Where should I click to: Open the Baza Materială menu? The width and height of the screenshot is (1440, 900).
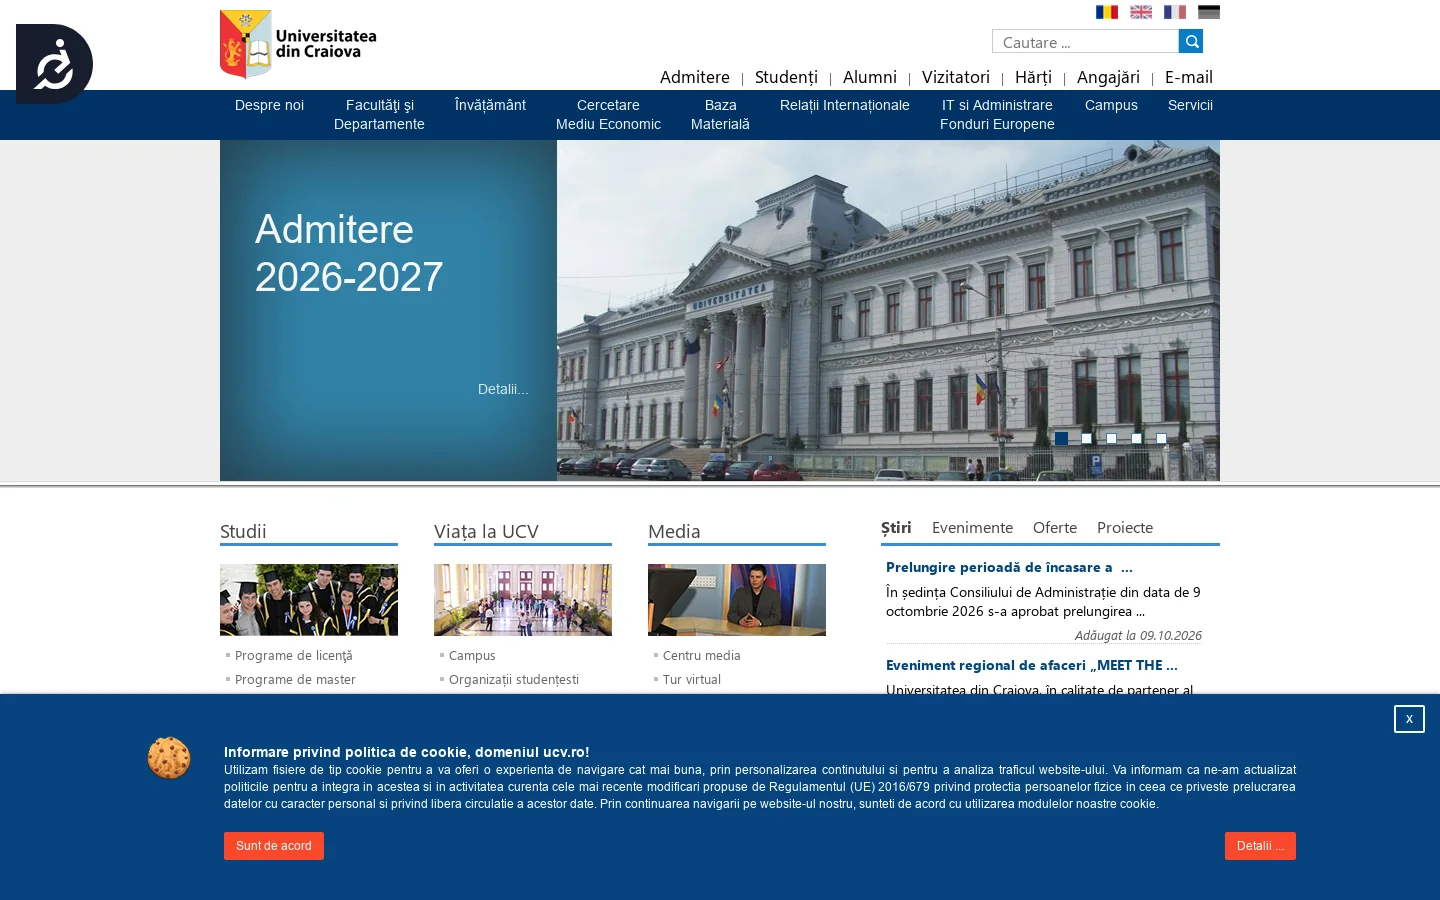[720, 114]
